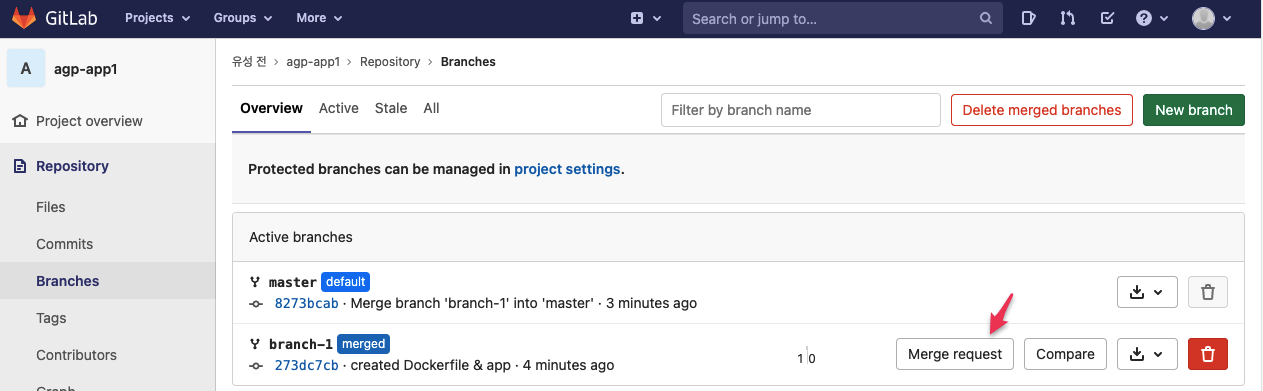This screenshot has width=1263, height=391.
Task: Focus the Filter by branch name field
Action: (x=801, y=110)
